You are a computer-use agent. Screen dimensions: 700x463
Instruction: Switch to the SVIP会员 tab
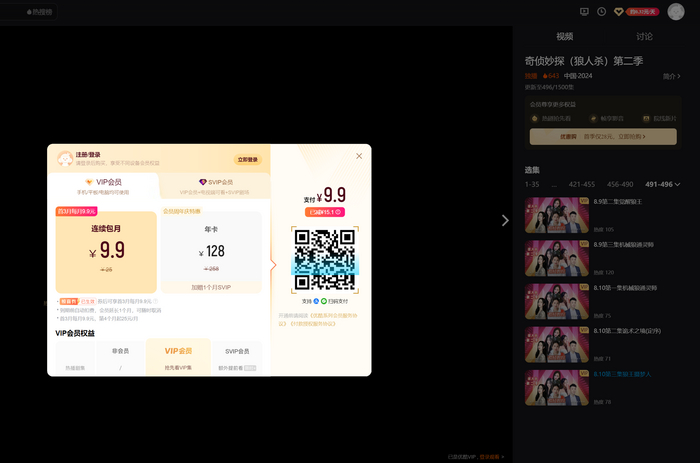point(215,186)
